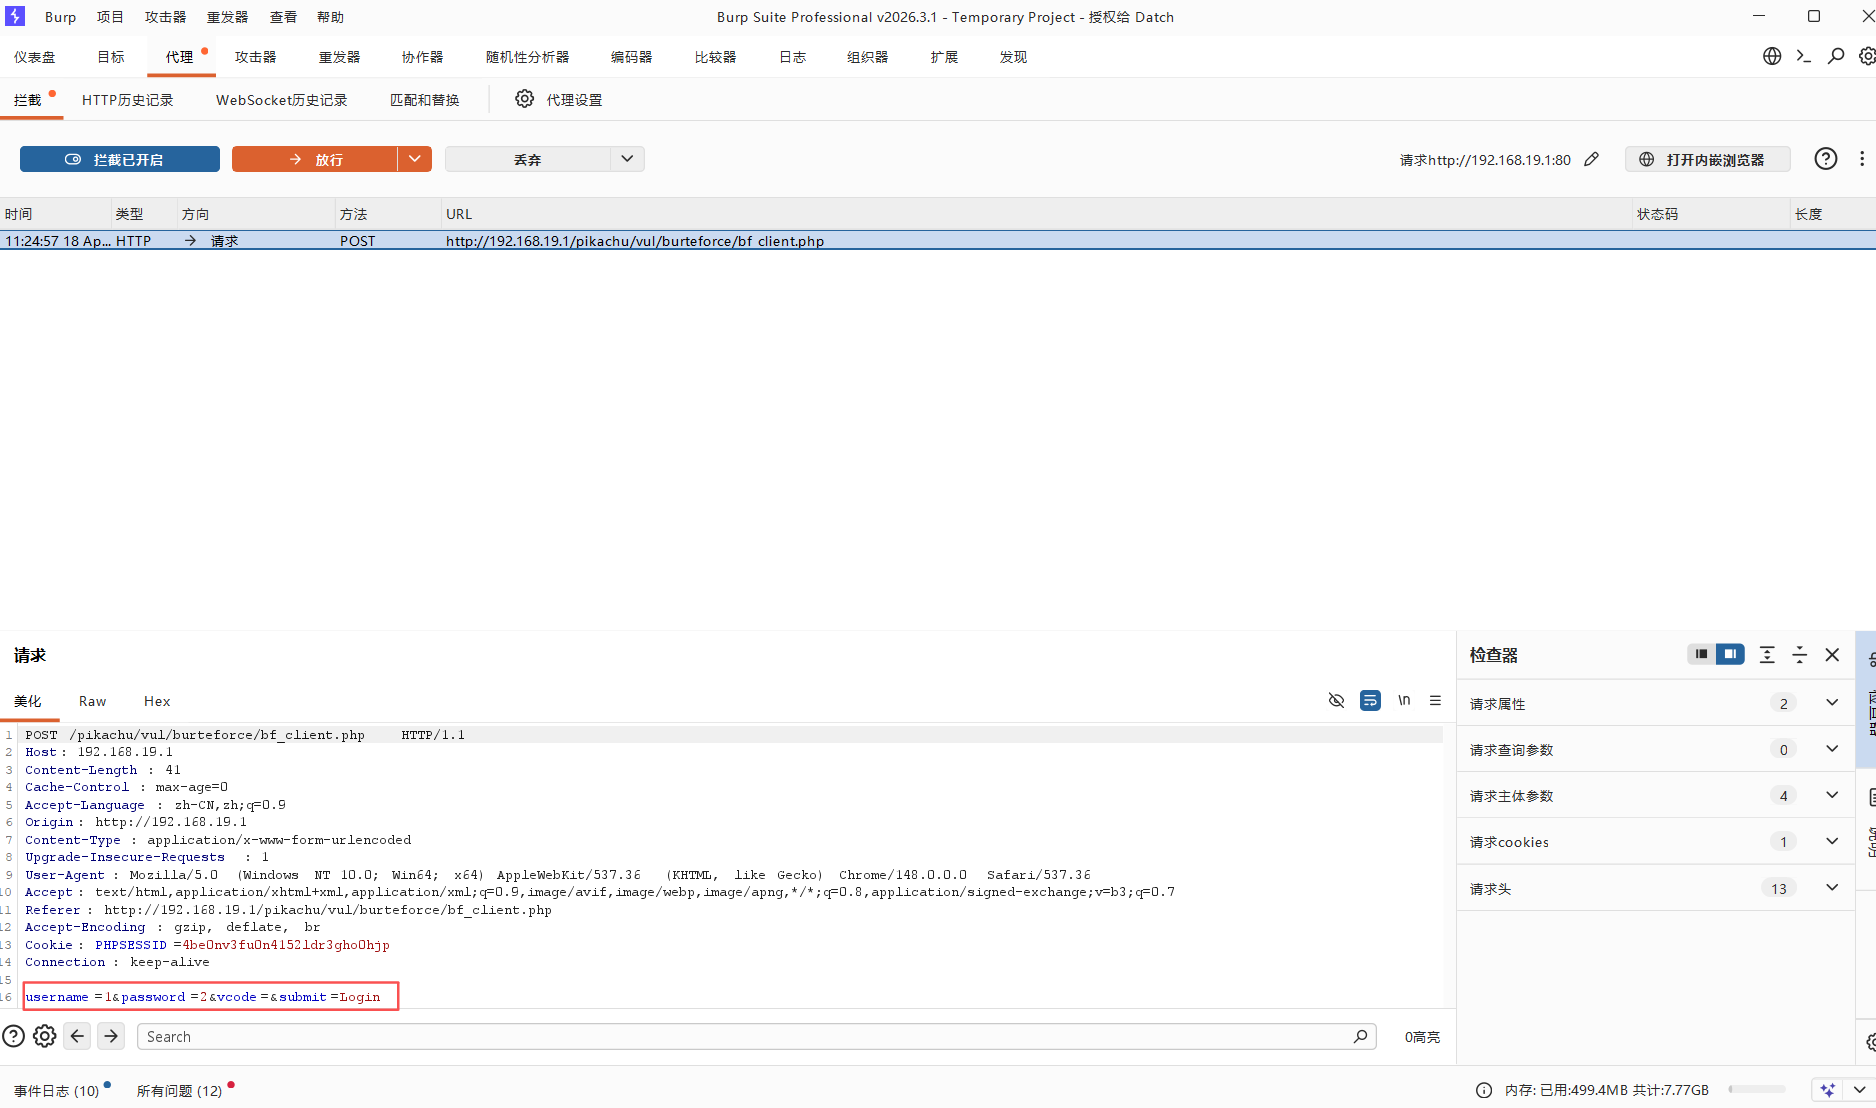
Task: Open the 目标 tab
Action: [x=111, y=57]
